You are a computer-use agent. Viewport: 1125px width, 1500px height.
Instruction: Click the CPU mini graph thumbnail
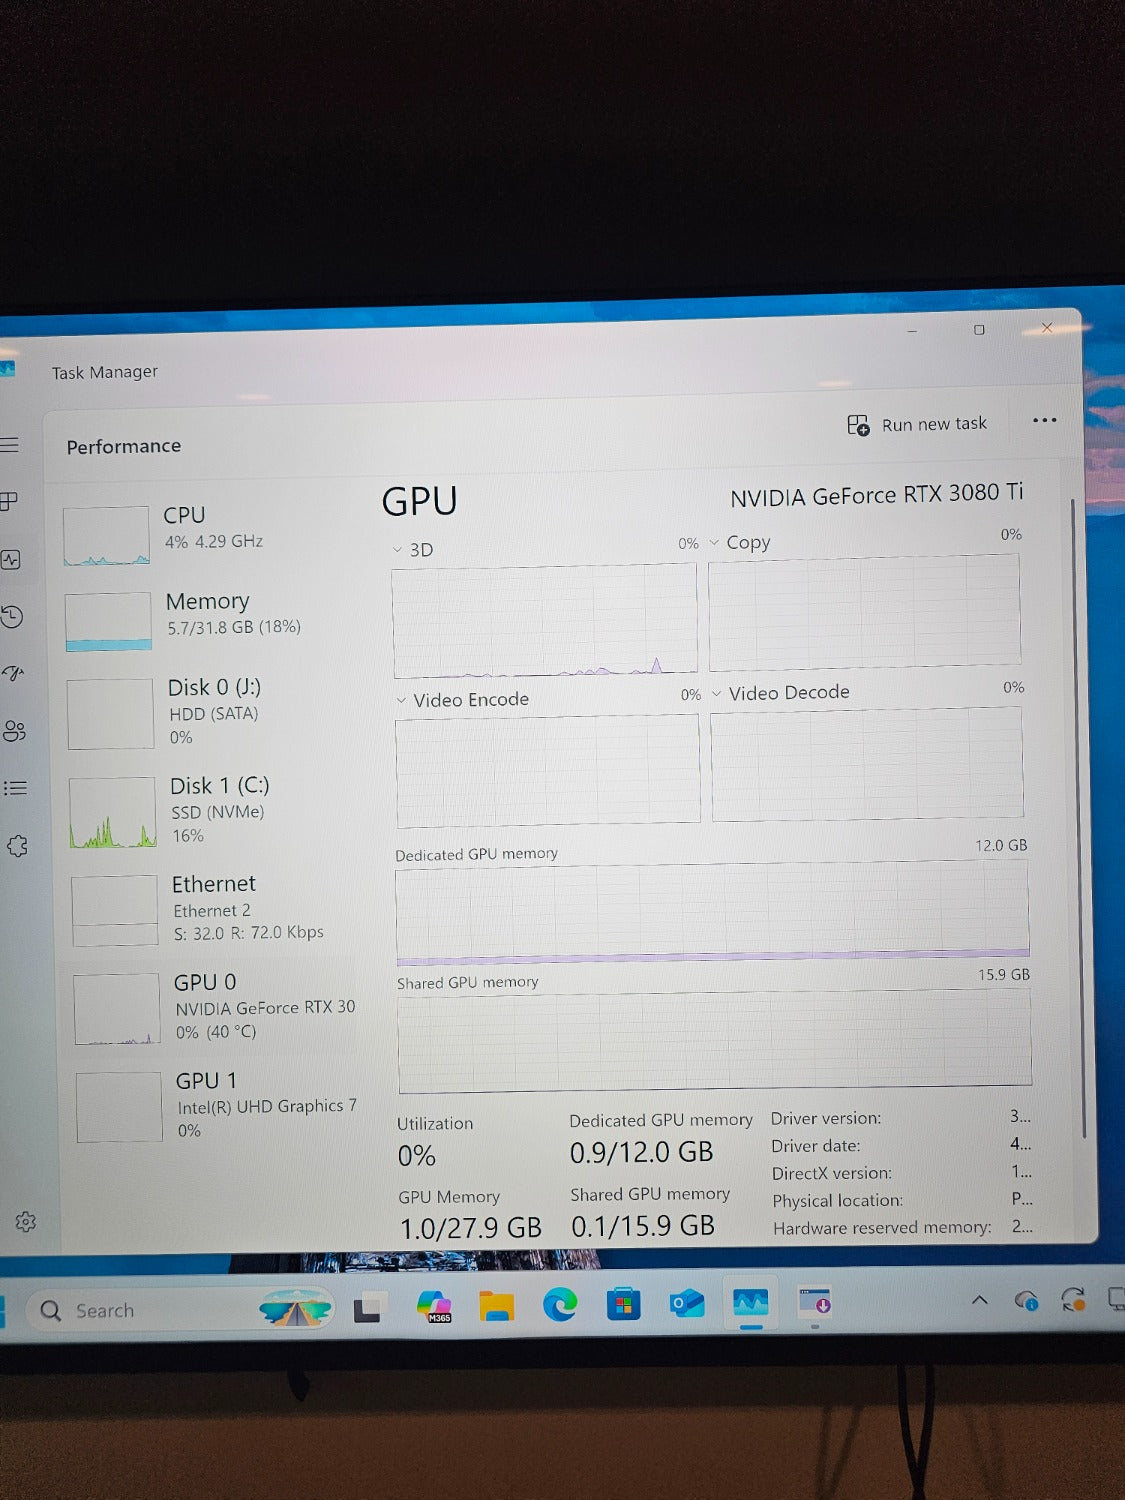point(107,536)
